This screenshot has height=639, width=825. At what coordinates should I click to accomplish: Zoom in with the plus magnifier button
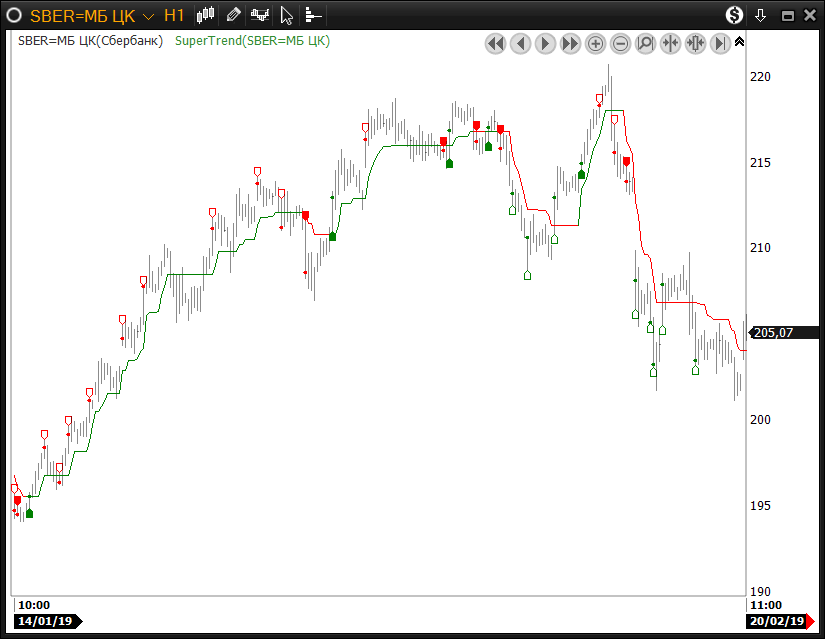tap(596, 43)
